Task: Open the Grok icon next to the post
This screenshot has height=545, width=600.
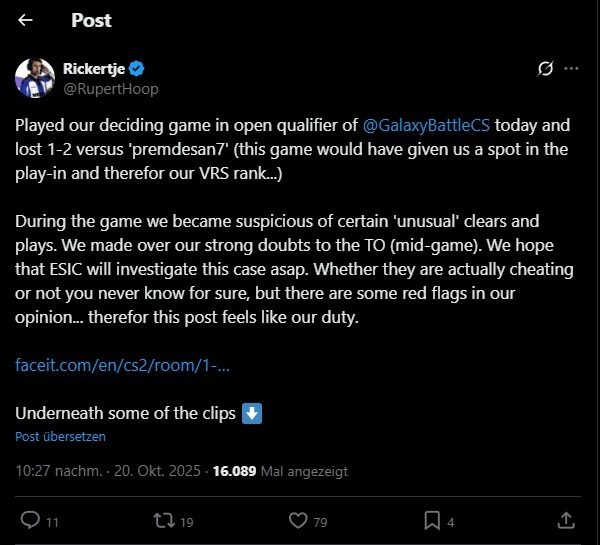Action: (x=546, y=70)
